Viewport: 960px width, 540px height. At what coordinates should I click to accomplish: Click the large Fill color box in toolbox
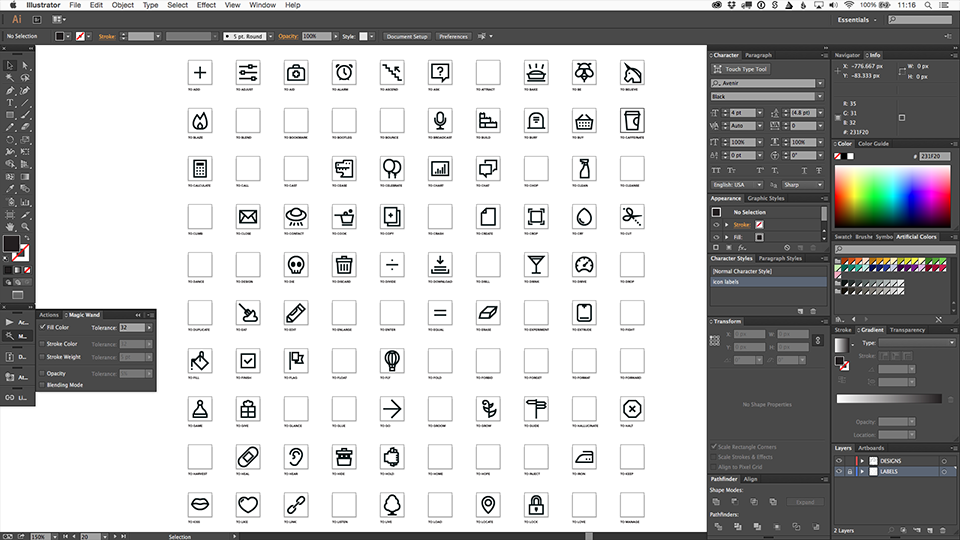(x=11, y=243)
